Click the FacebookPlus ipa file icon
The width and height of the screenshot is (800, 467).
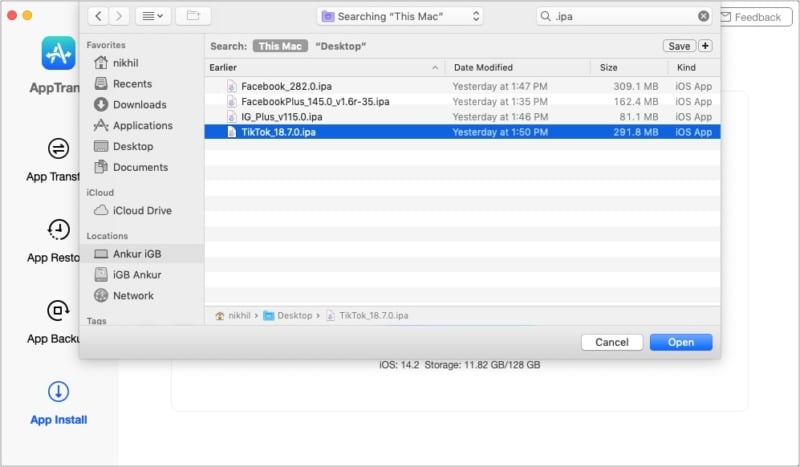pyautogui.click(x=232, y=102)
